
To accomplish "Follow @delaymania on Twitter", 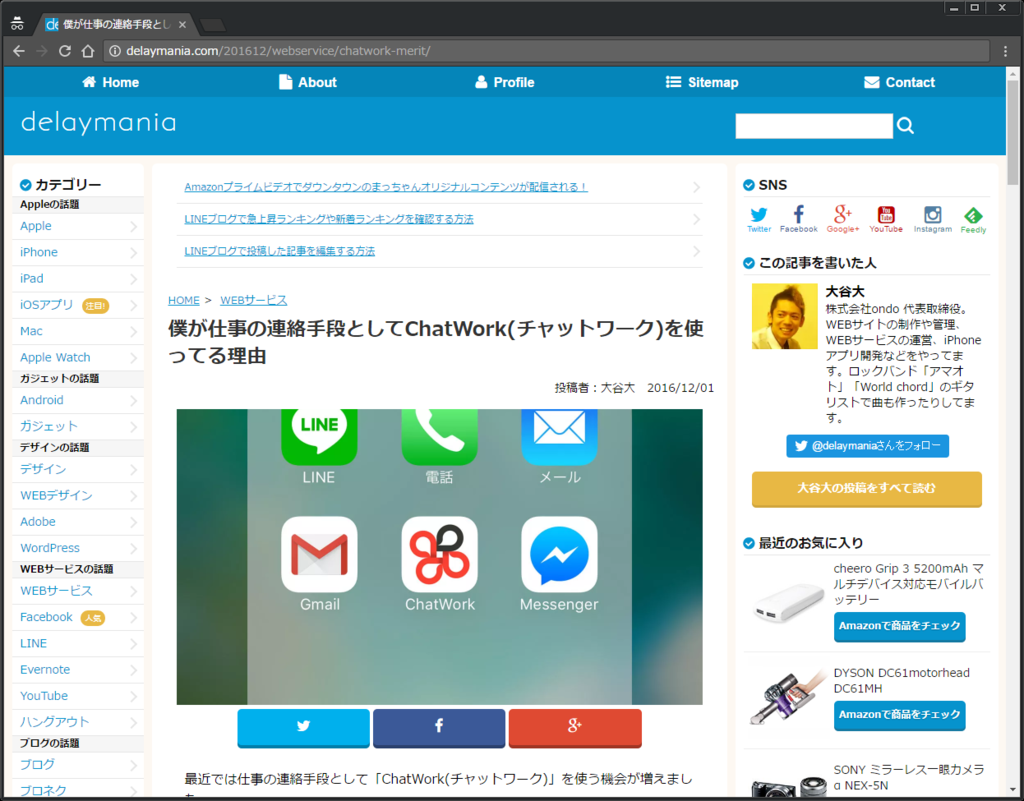I will pos(867,446).
